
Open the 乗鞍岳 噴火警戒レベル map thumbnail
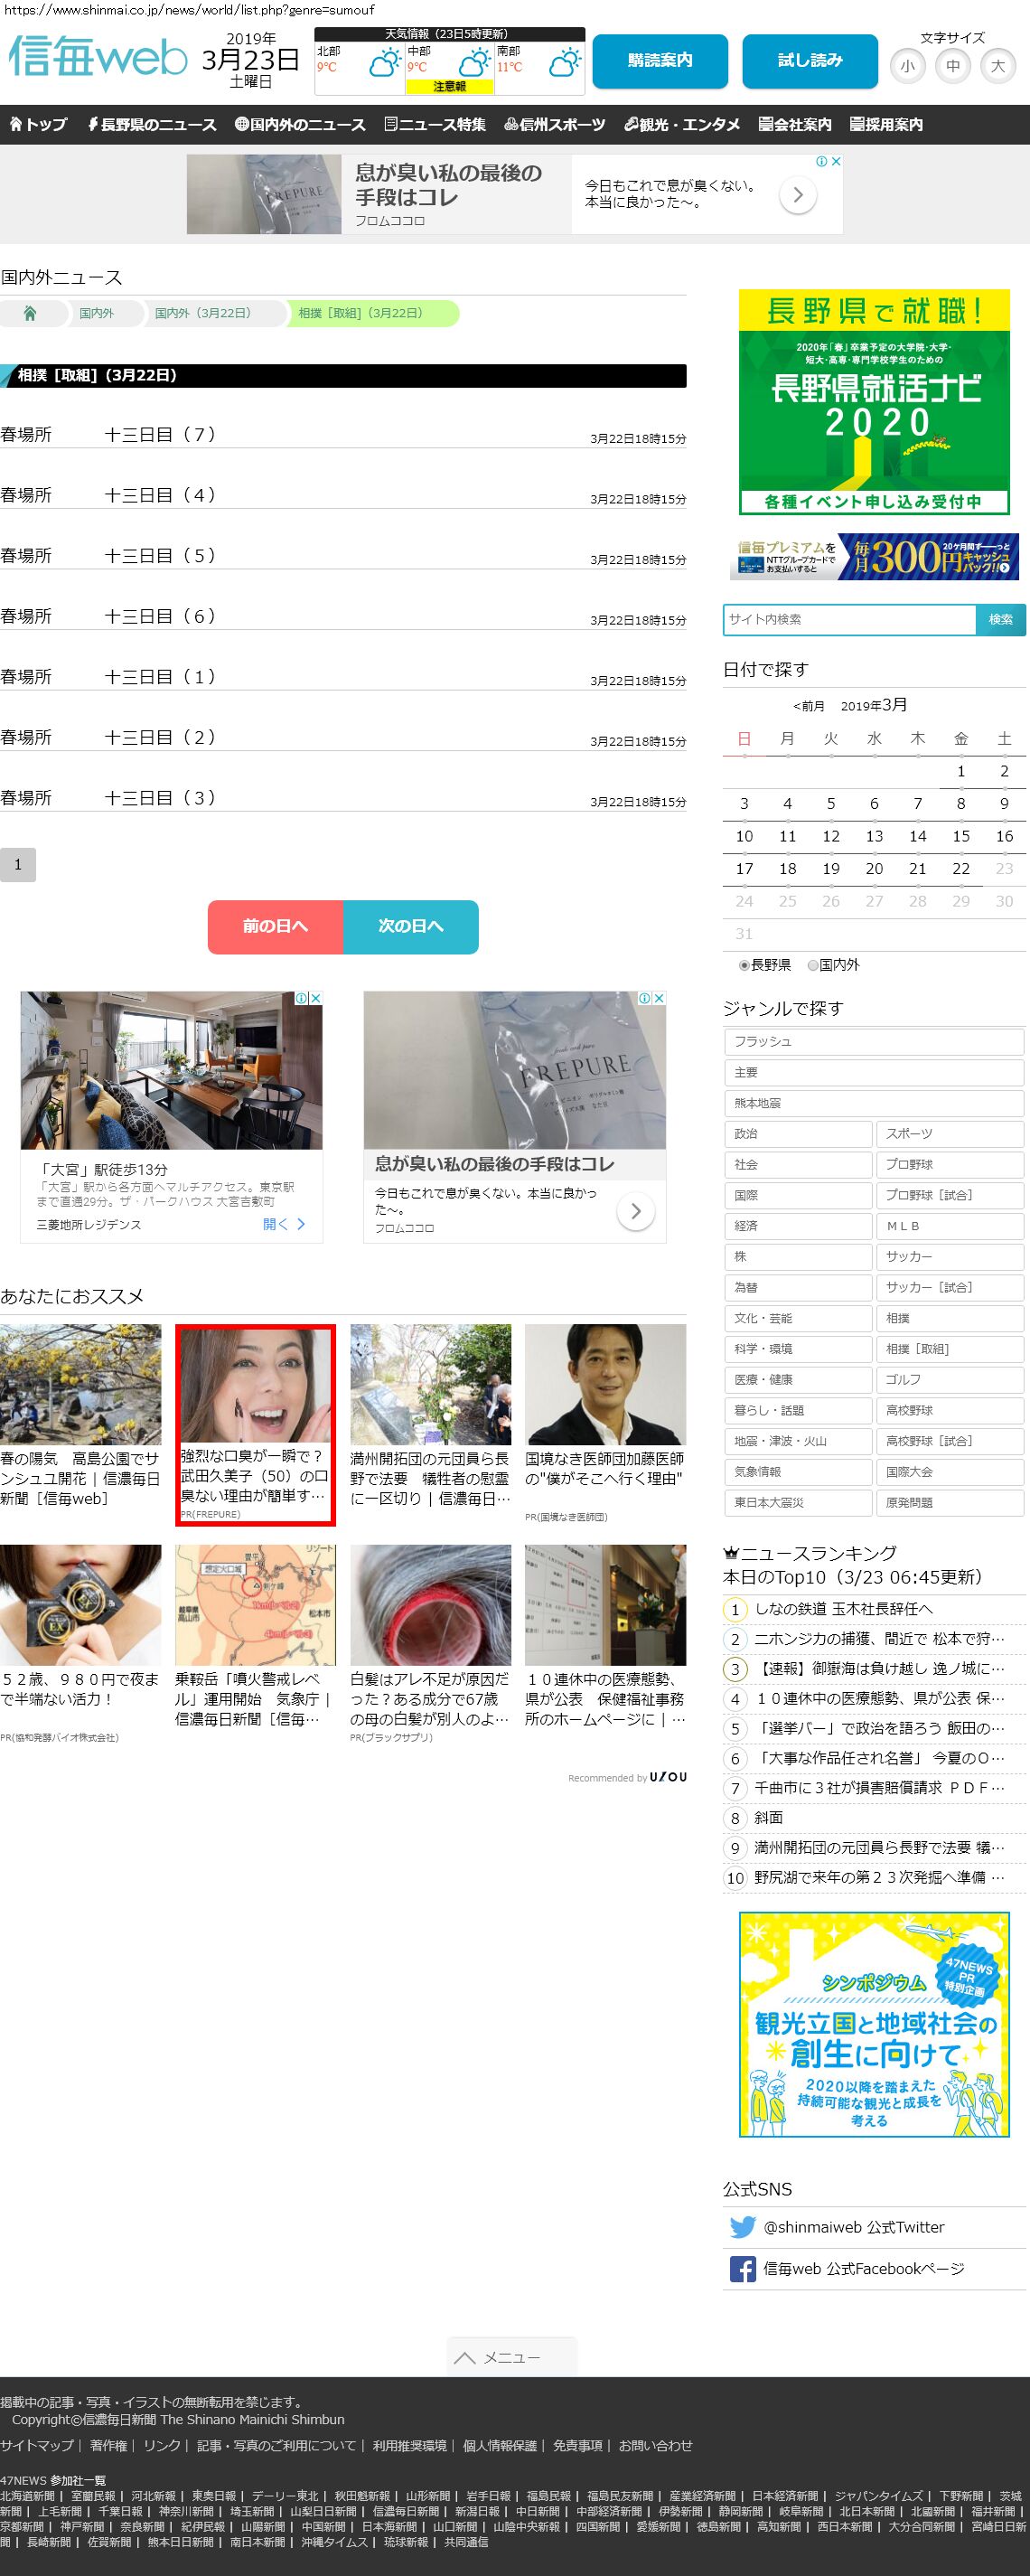(255, 1604)
